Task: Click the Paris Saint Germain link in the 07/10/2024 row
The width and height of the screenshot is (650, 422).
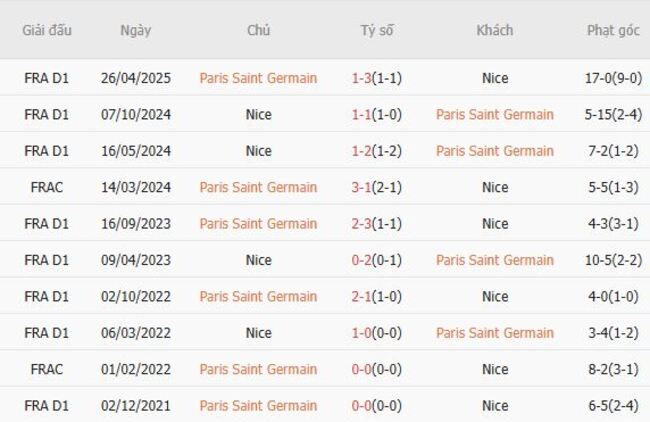Action: pos(494,114)
